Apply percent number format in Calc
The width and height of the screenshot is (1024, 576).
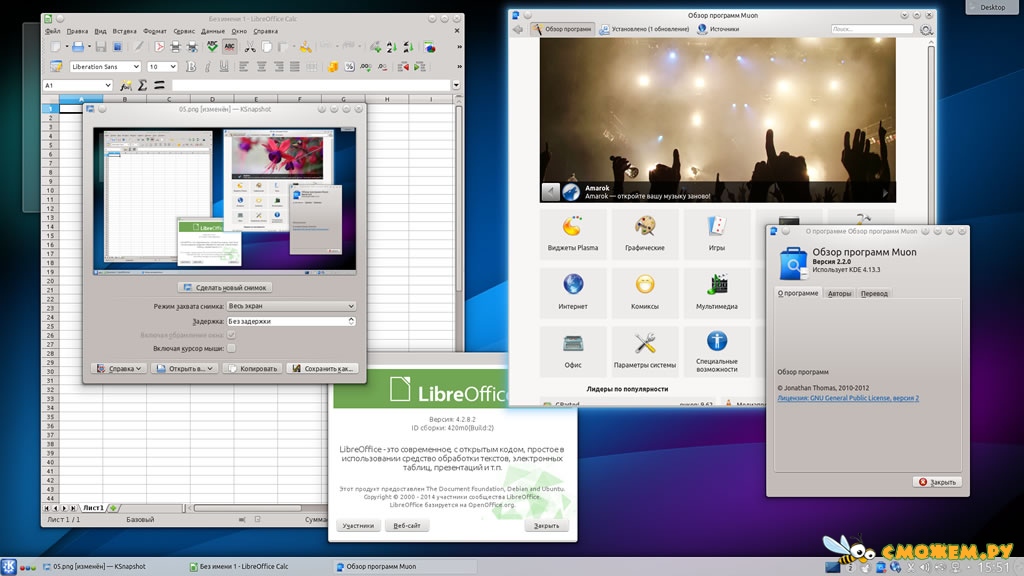tap(349, 67)
